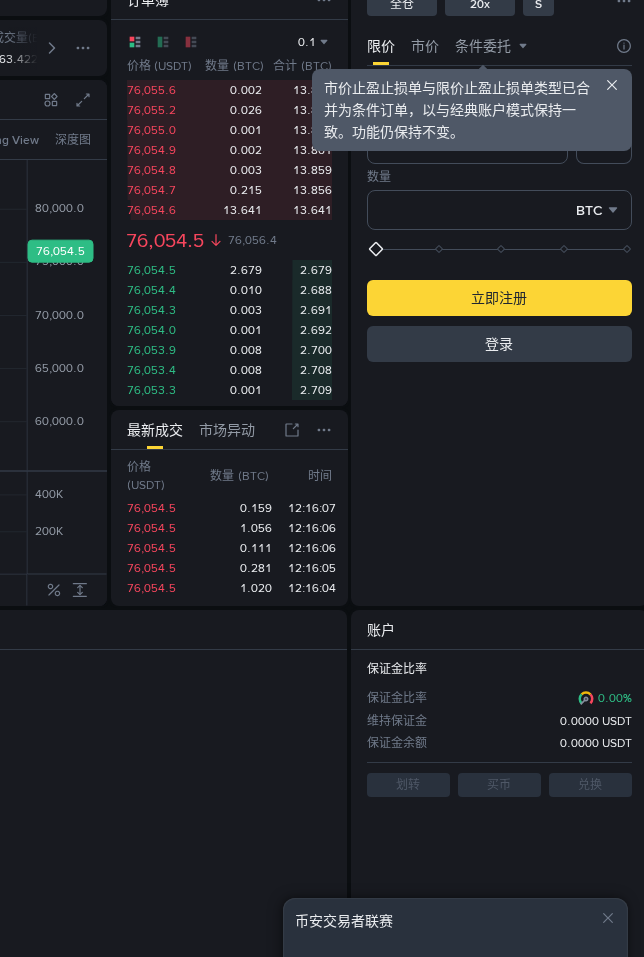Open the BTC unit dropdown
644x957 pixels.
(x=596, y=211)
